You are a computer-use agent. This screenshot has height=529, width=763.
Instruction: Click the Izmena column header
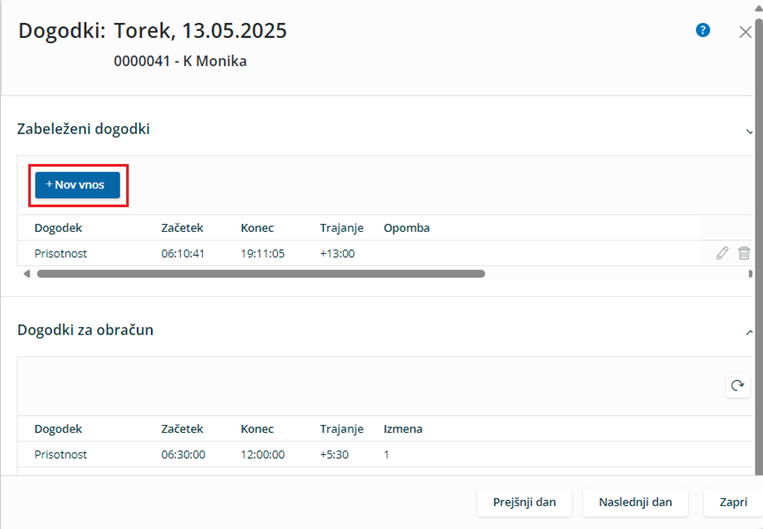point(403,429)
